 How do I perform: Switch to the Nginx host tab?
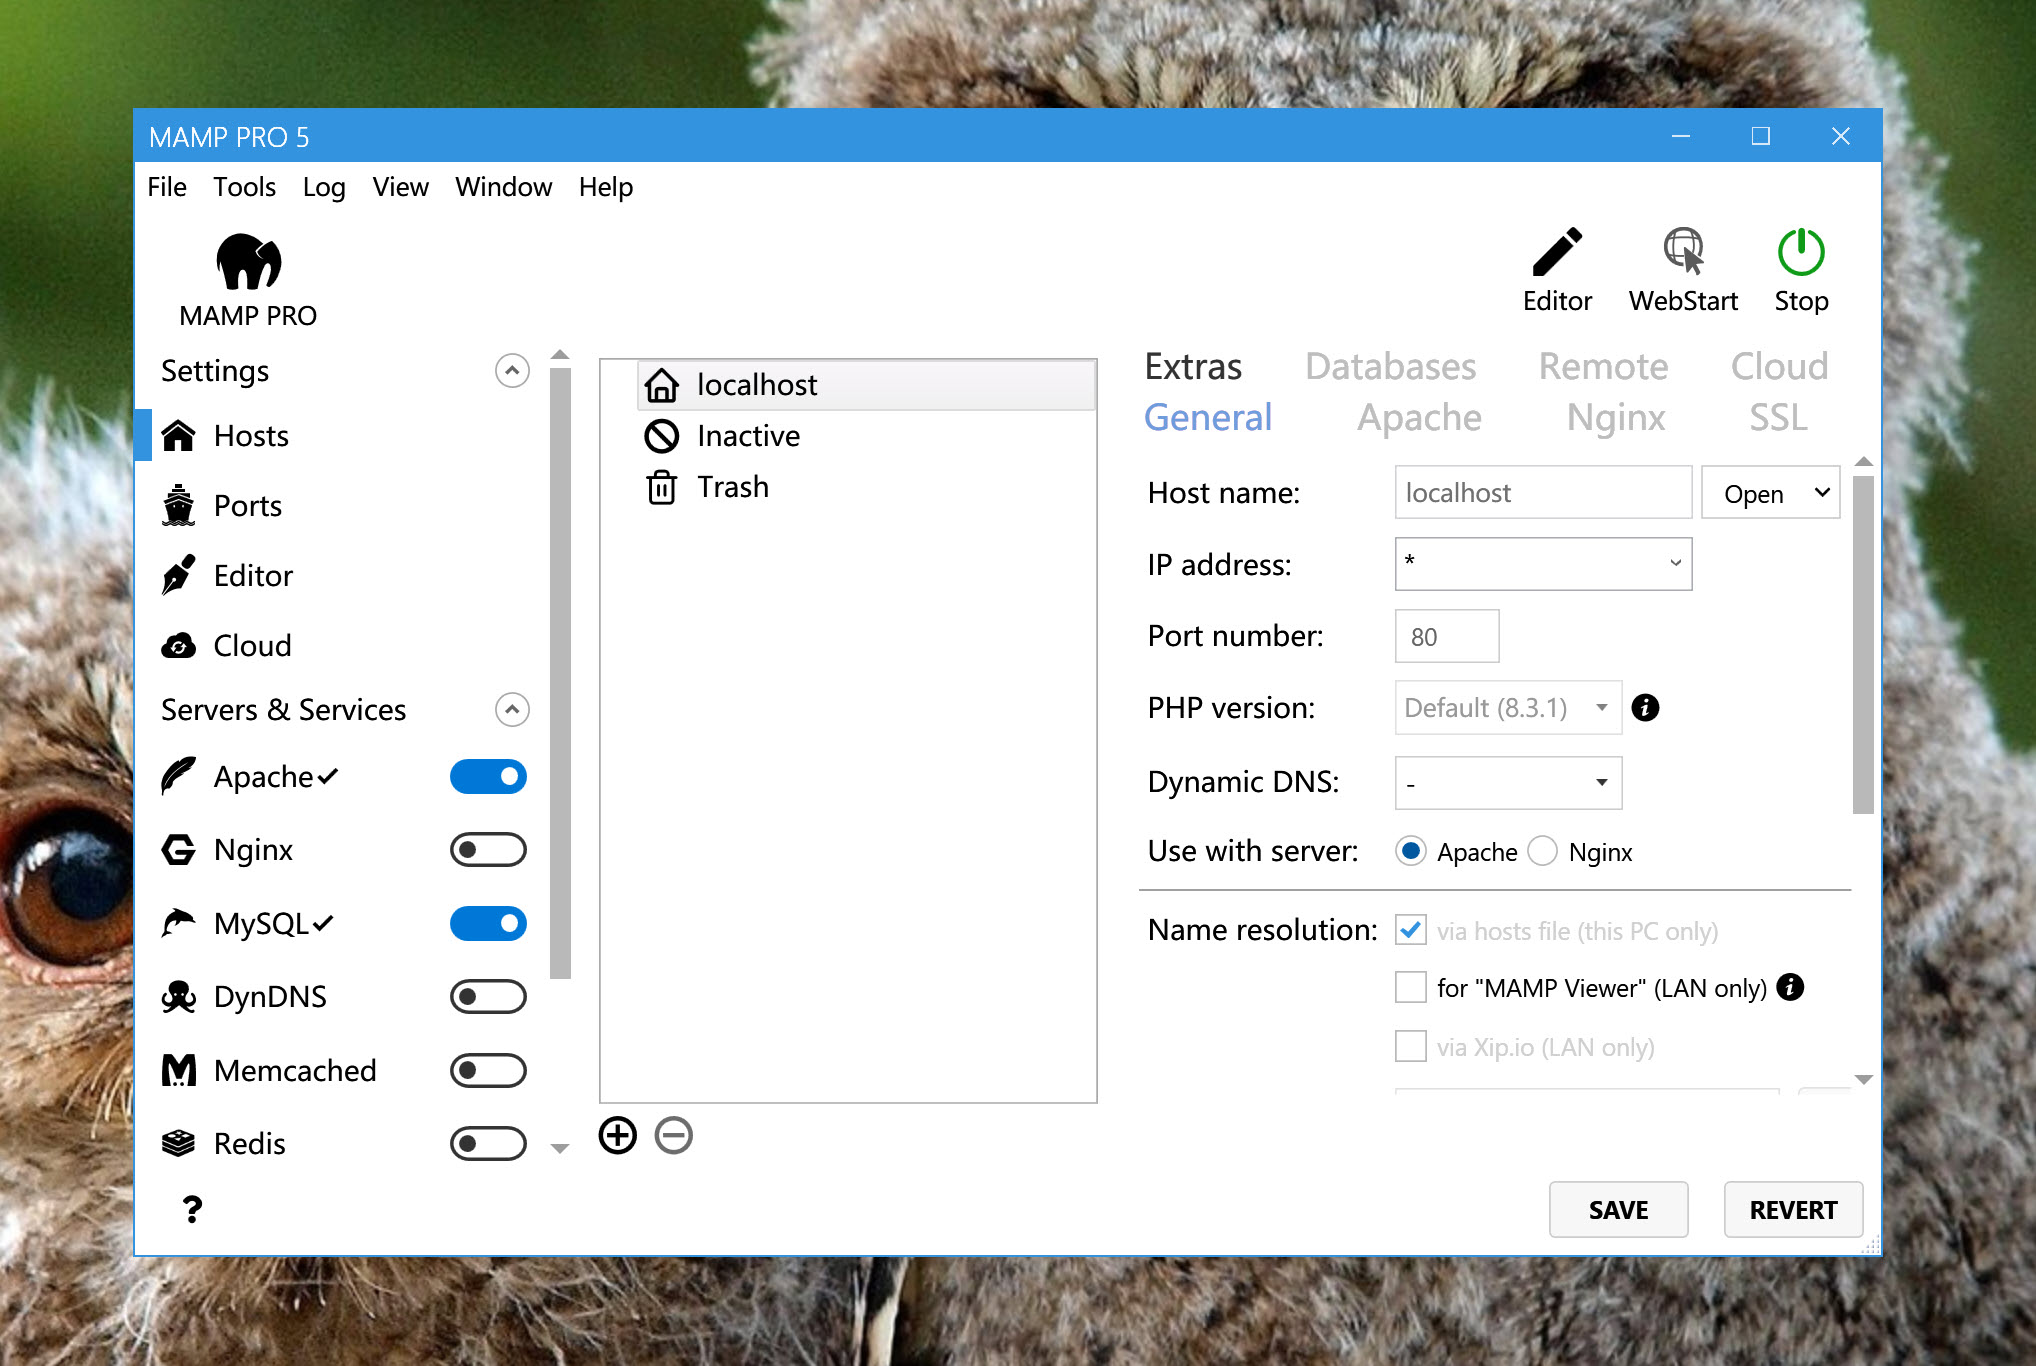[1616, 418]
